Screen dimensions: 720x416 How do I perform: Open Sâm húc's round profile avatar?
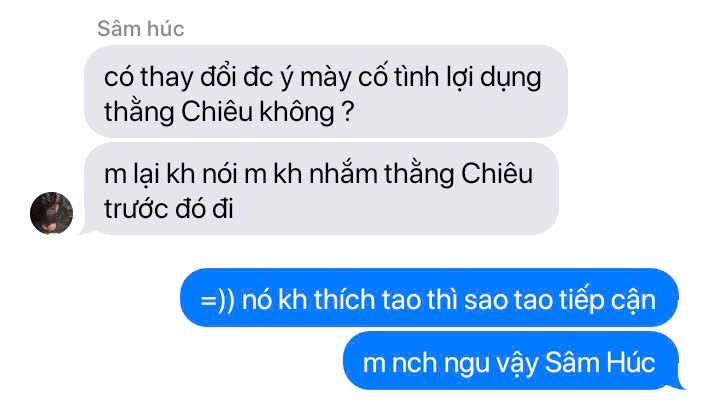pyautogui.click(x=51, y=213)
